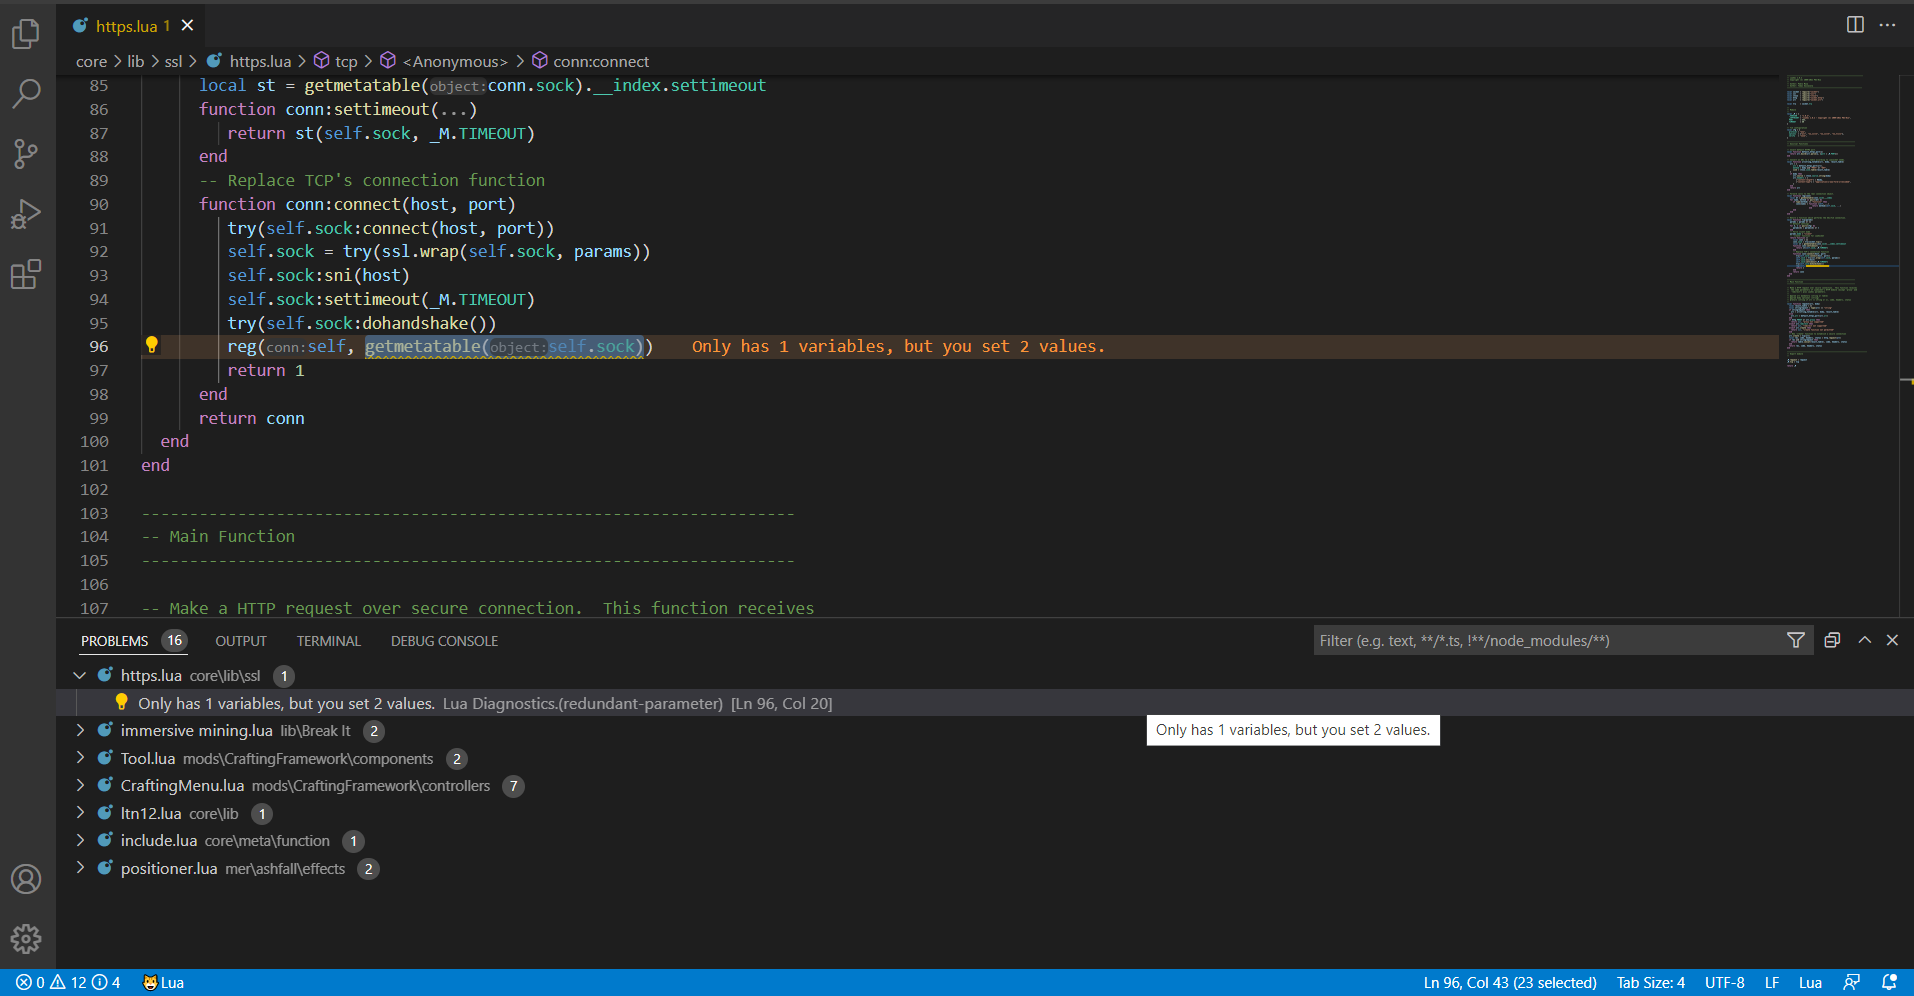Open the Search view
Viewport: 1914px width, 996px height.
pyautogui.click(x=26, y=94)
